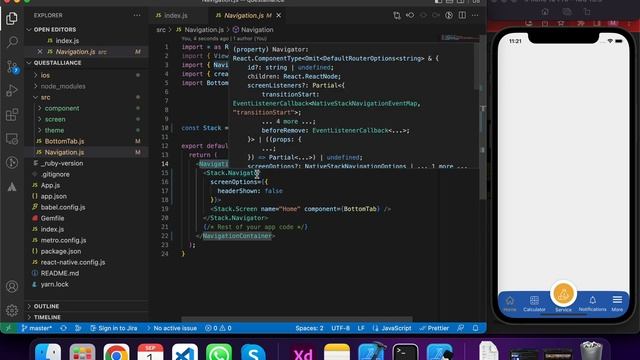Open Manage settings gear

(12, 310)
